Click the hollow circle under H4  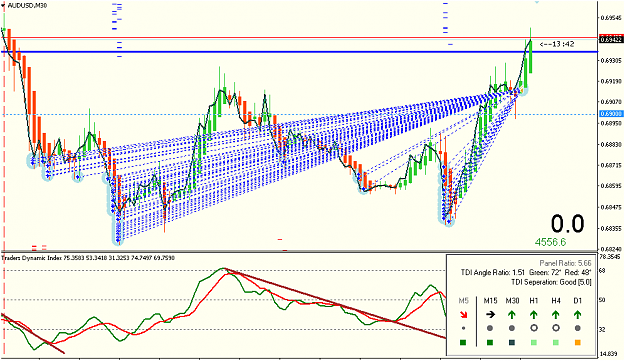(x=556, y=328)
